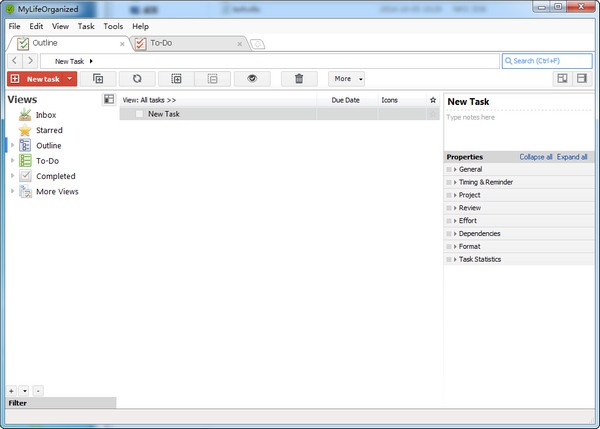Click the expand all tasks toolbar icon
The height and width of the screenshot is (429, 600).
pyautogui.click(x=176, y=79)
